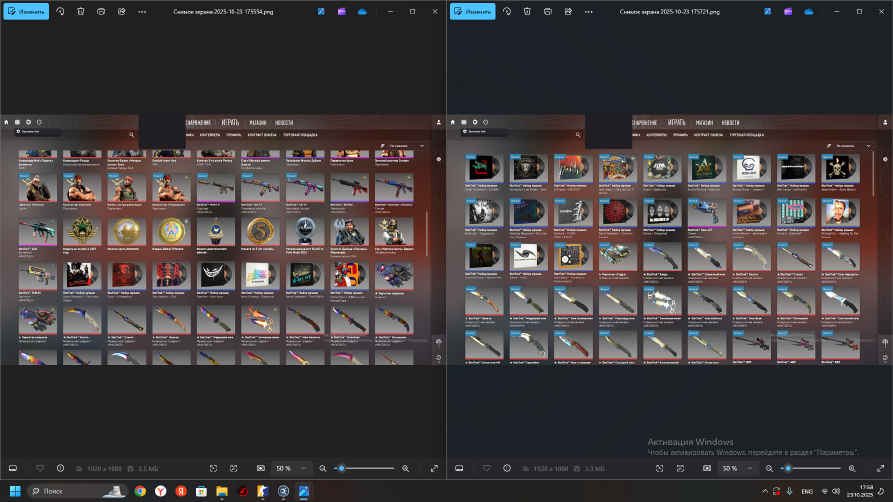Screen dimensions: 893x502
Task: Open Clipchamp icon in right Photos title bar
Action: [788, 11]
